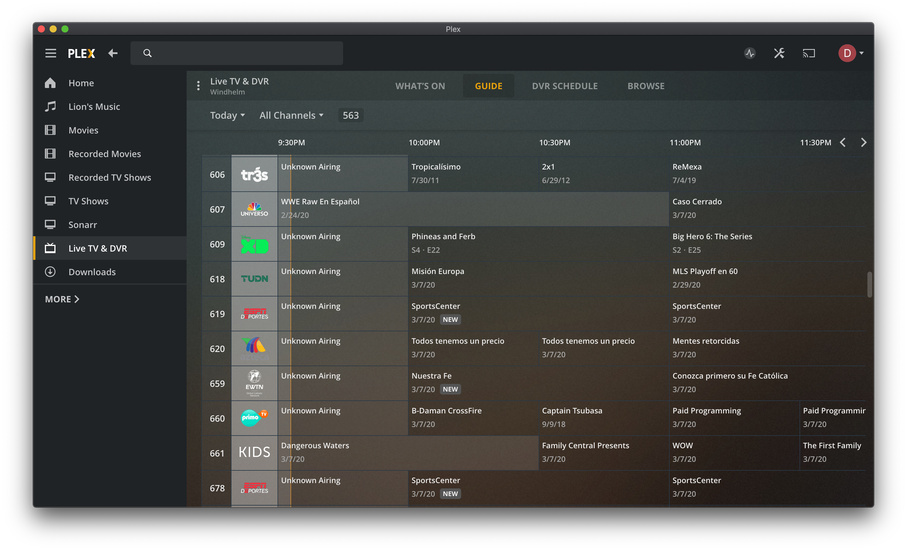Open user account avatar D
The image size is (907, 551).
[x=847, y=53]
